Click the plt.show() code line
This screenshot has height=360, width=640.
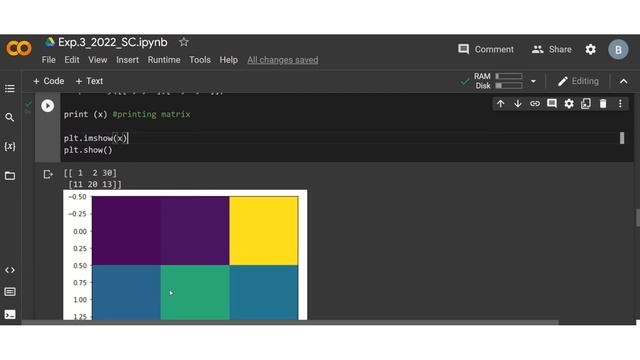[x=88, y=150]
